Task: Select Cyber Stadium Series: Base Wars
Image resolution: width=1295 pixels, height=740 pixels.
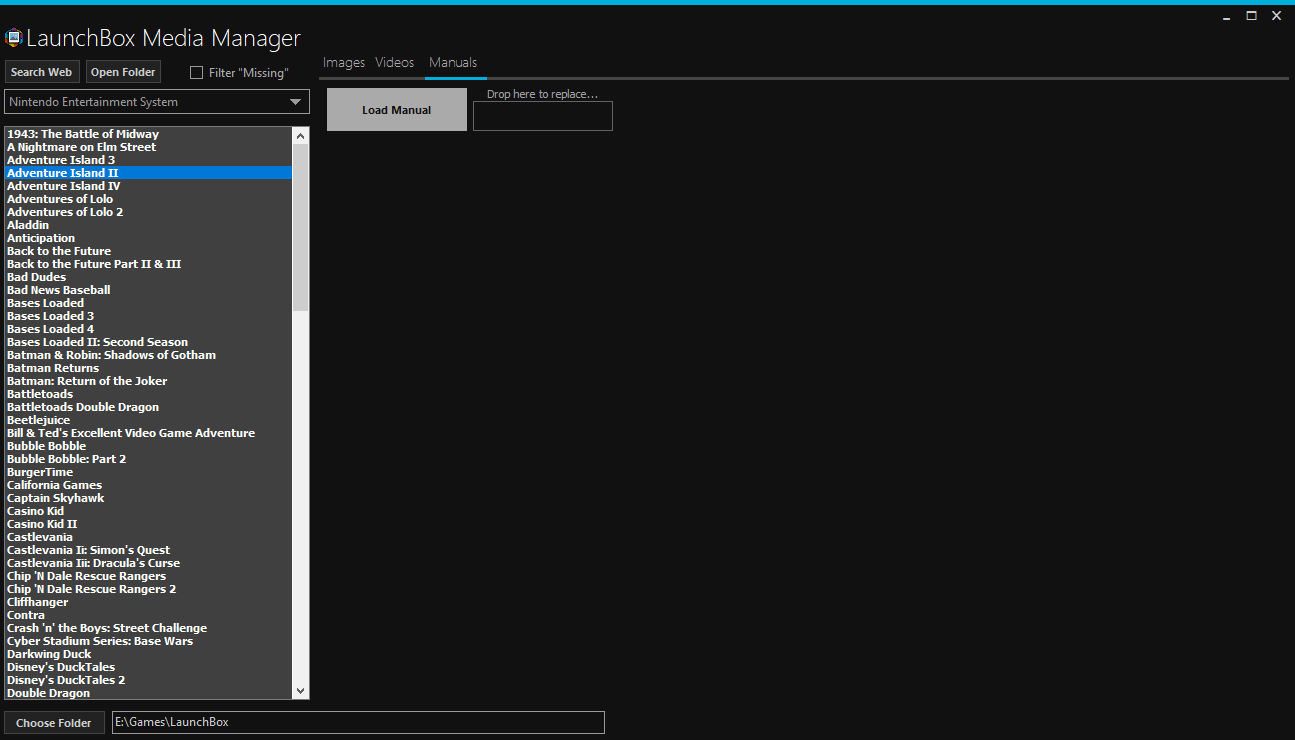Action: tap(148, 641)
